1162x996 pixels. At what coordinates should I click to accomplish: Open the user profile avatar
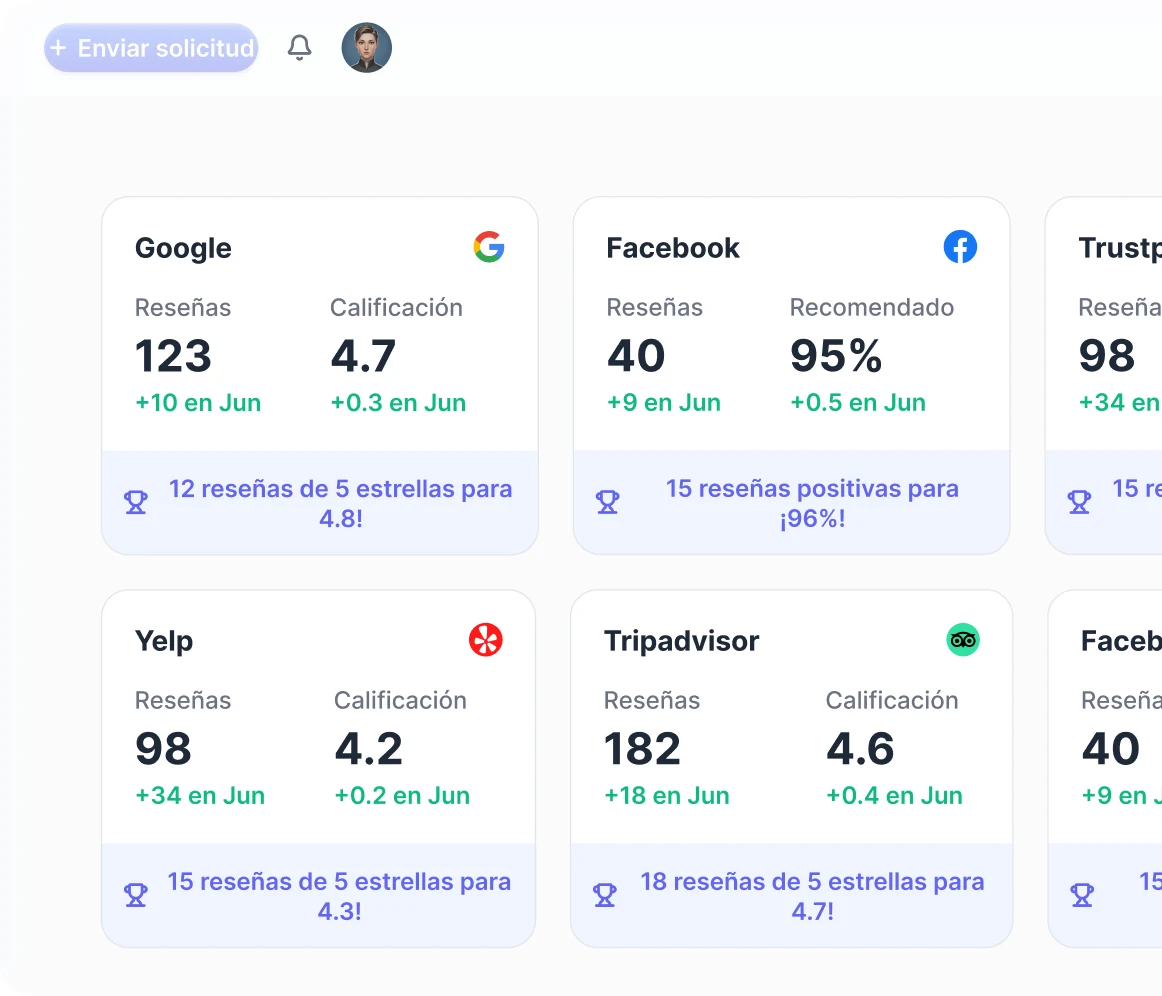pos(366,48)
